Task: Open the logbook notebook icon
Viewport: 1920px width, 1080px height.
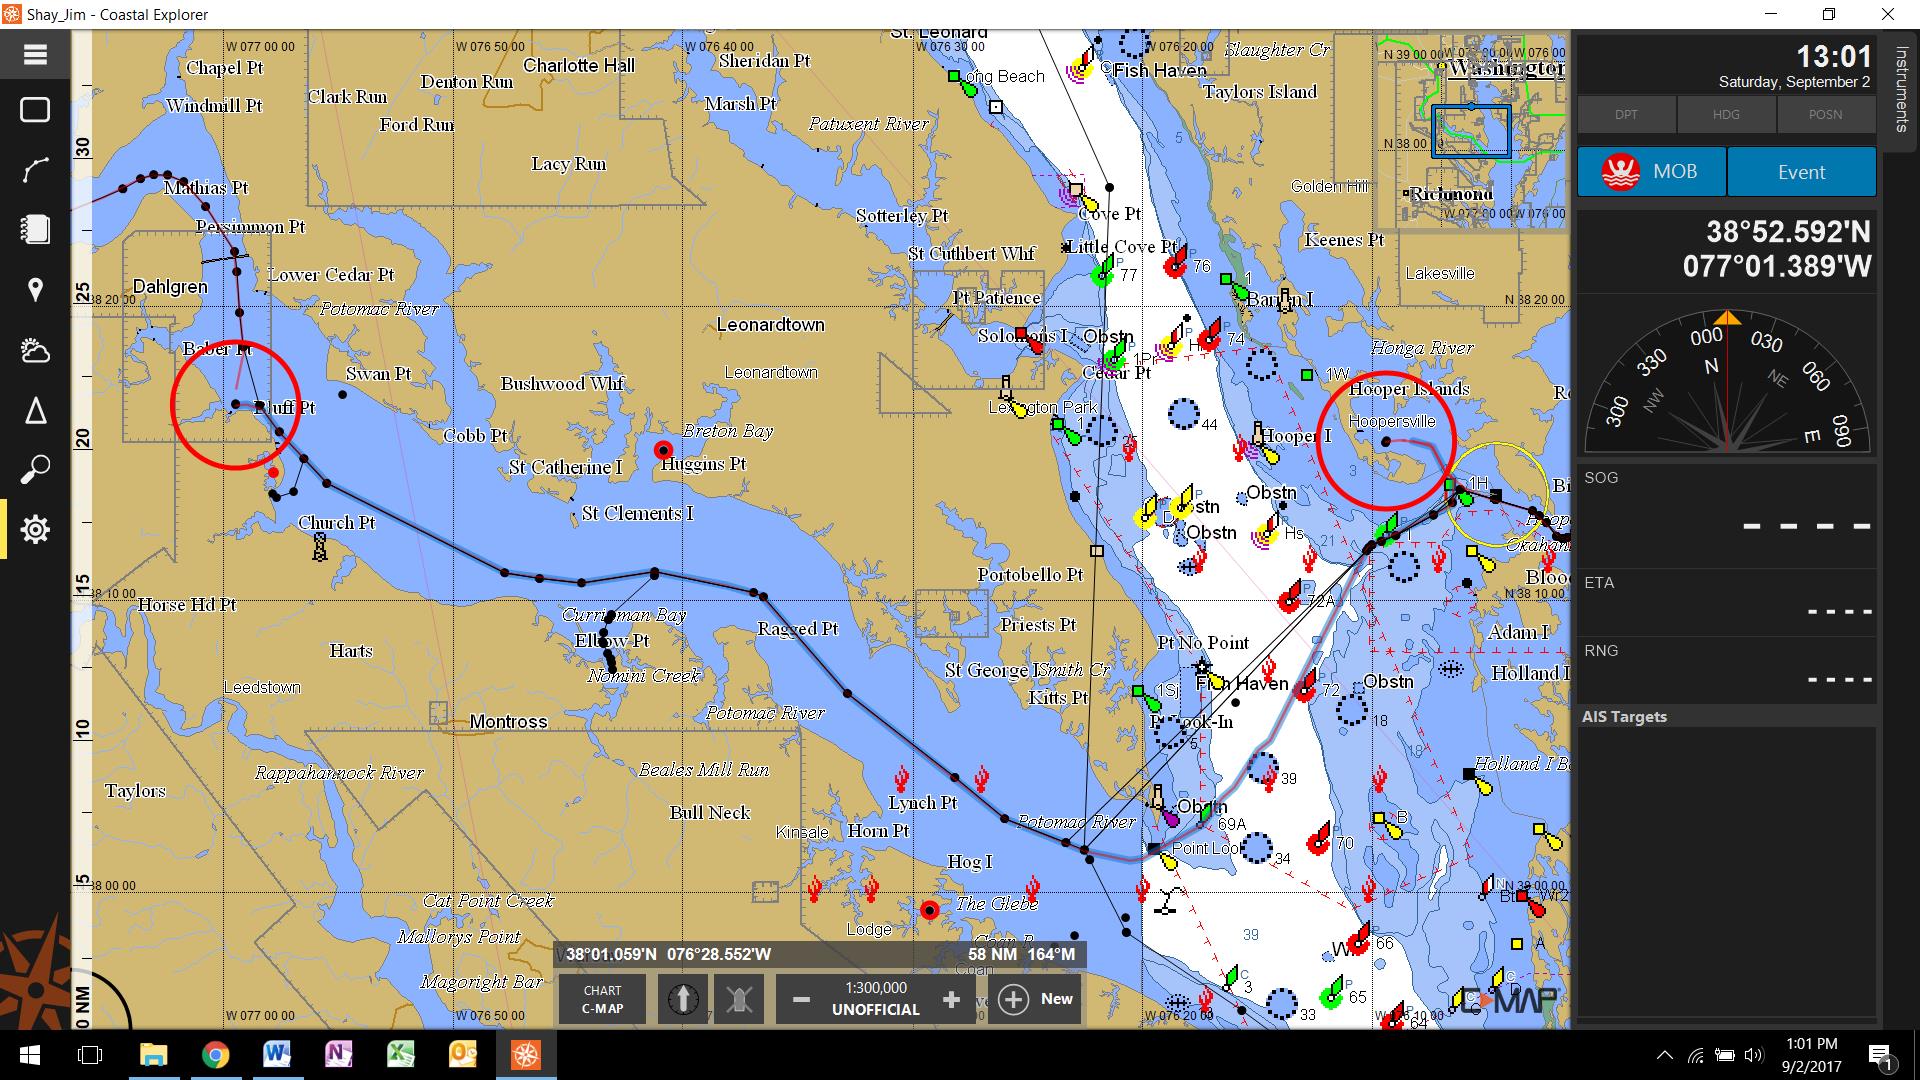Action: click(35, 229)
